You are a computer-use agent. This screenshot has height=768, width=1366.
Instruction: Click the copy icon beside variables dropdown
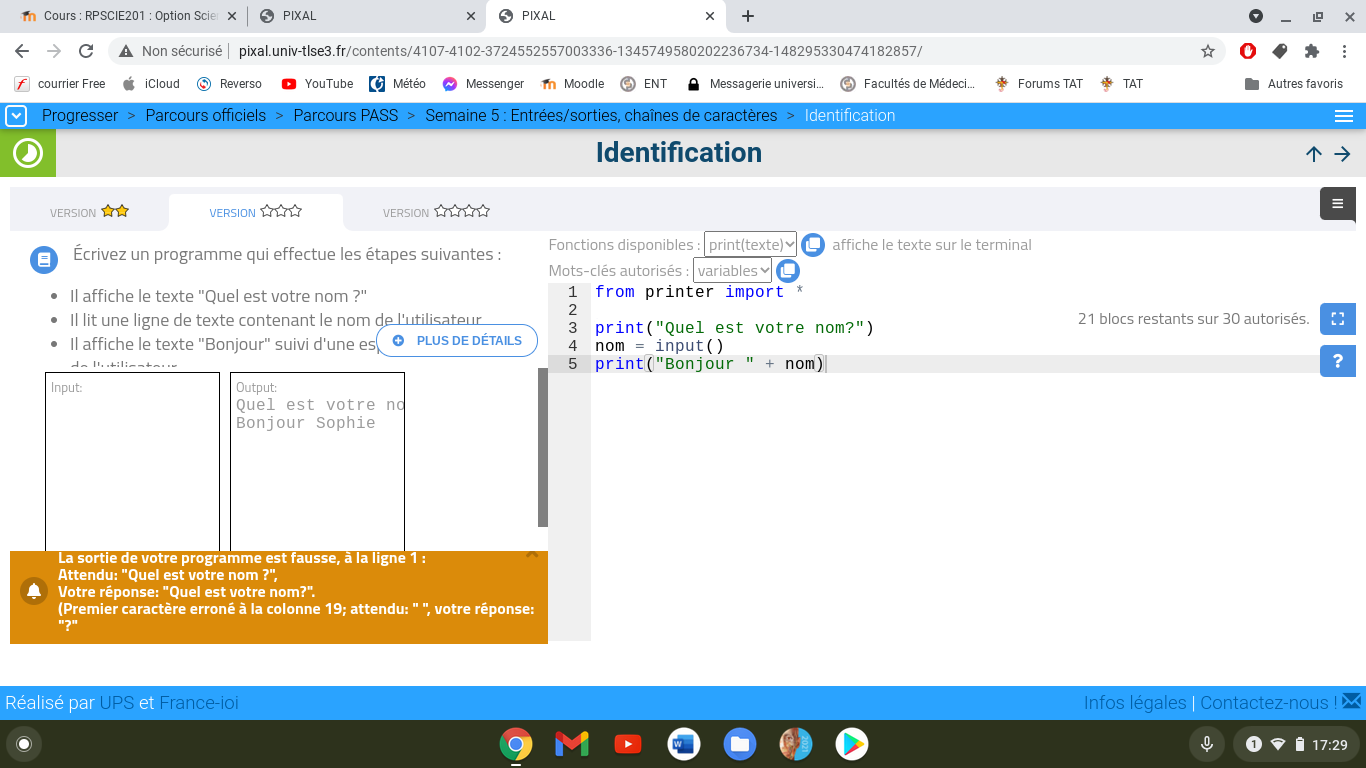(x=788, y=270)
